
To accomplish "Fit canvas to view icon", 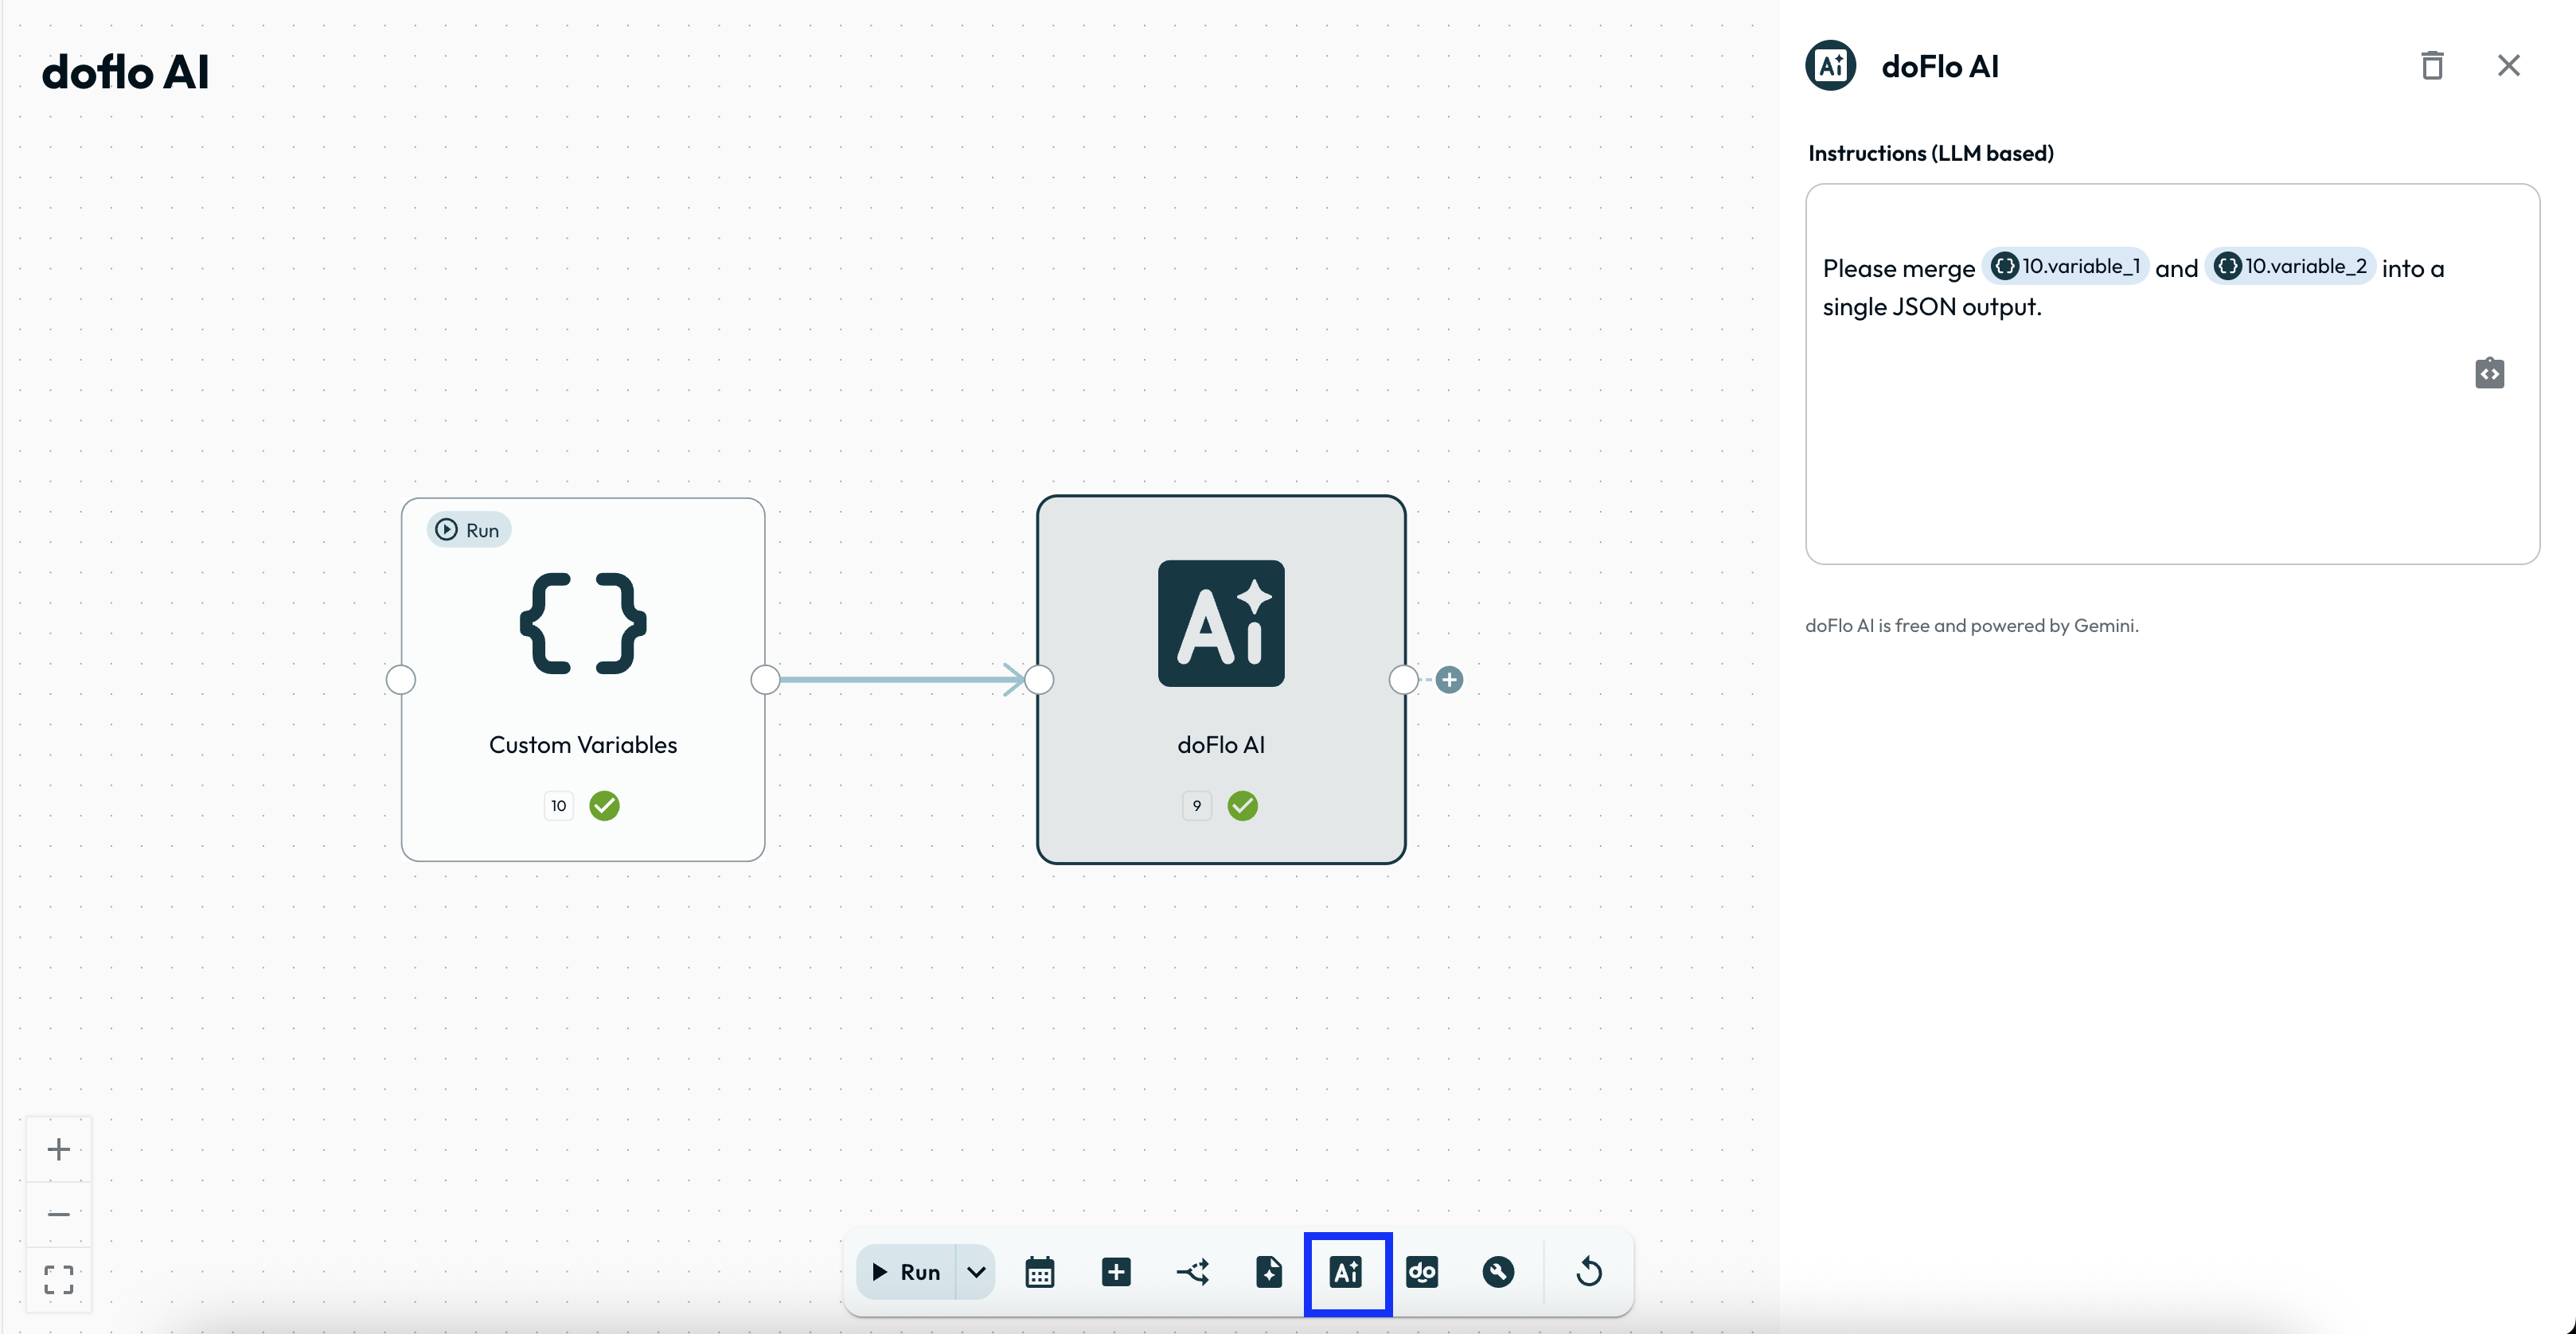I will tap(59, 1279).
